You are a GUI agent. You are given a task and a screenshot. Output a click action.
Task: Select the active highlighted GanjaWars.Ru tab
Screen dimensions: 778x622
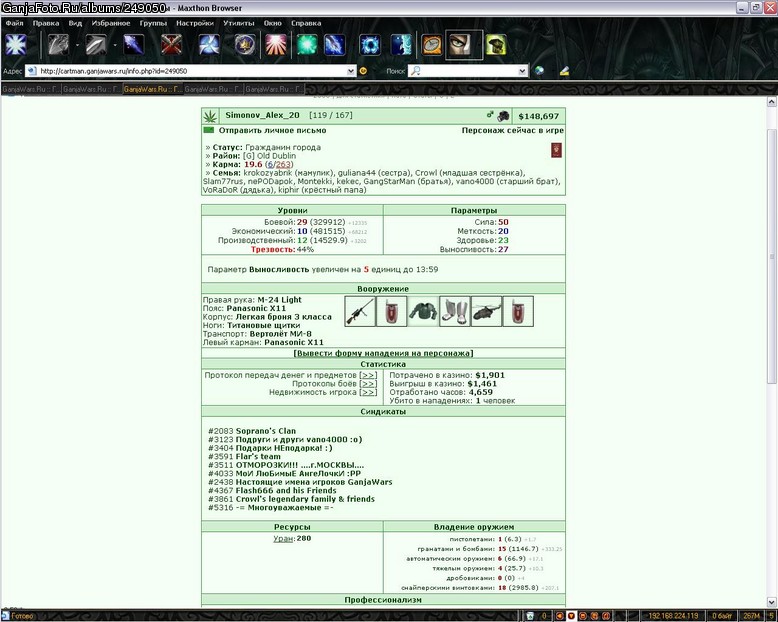[153, 89]
